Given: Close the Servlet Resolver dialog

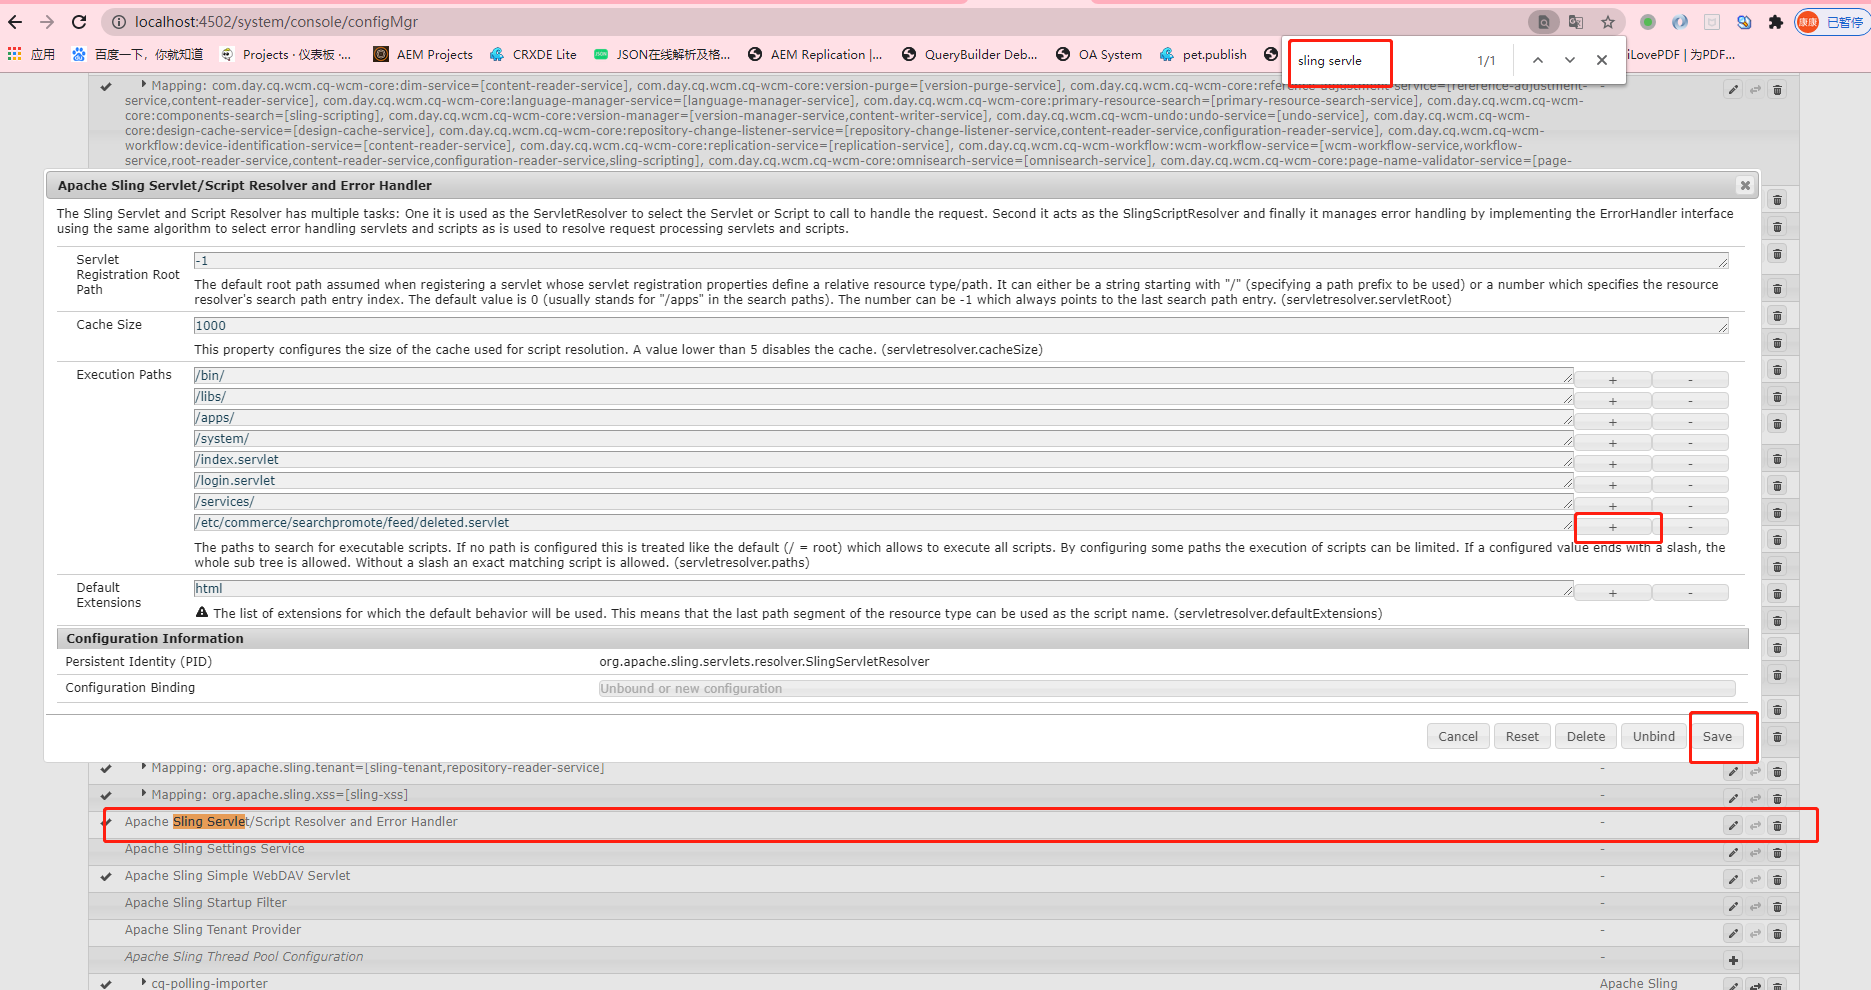Looking at the screenshot, I should [x=1745, y=185].
